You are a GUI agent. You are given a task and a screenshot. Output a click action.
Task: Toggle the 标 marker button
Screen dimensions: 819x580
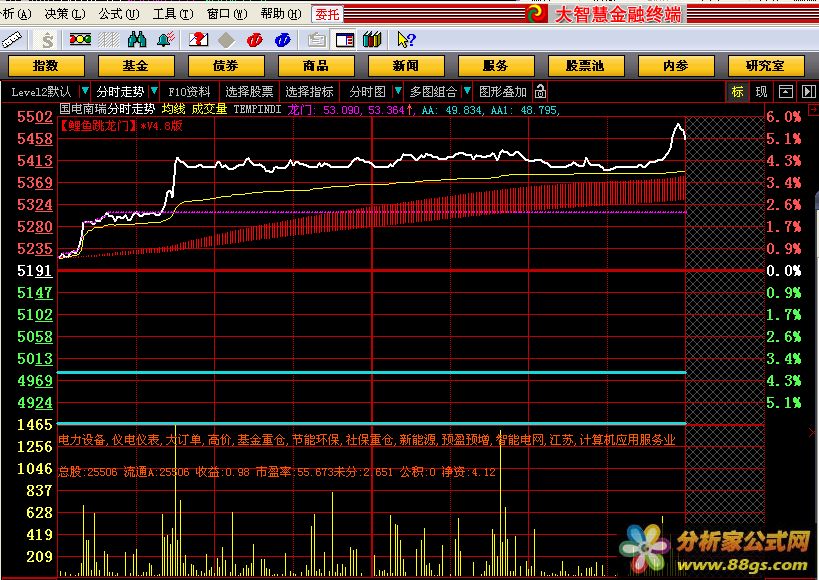(x=738, y=92)
